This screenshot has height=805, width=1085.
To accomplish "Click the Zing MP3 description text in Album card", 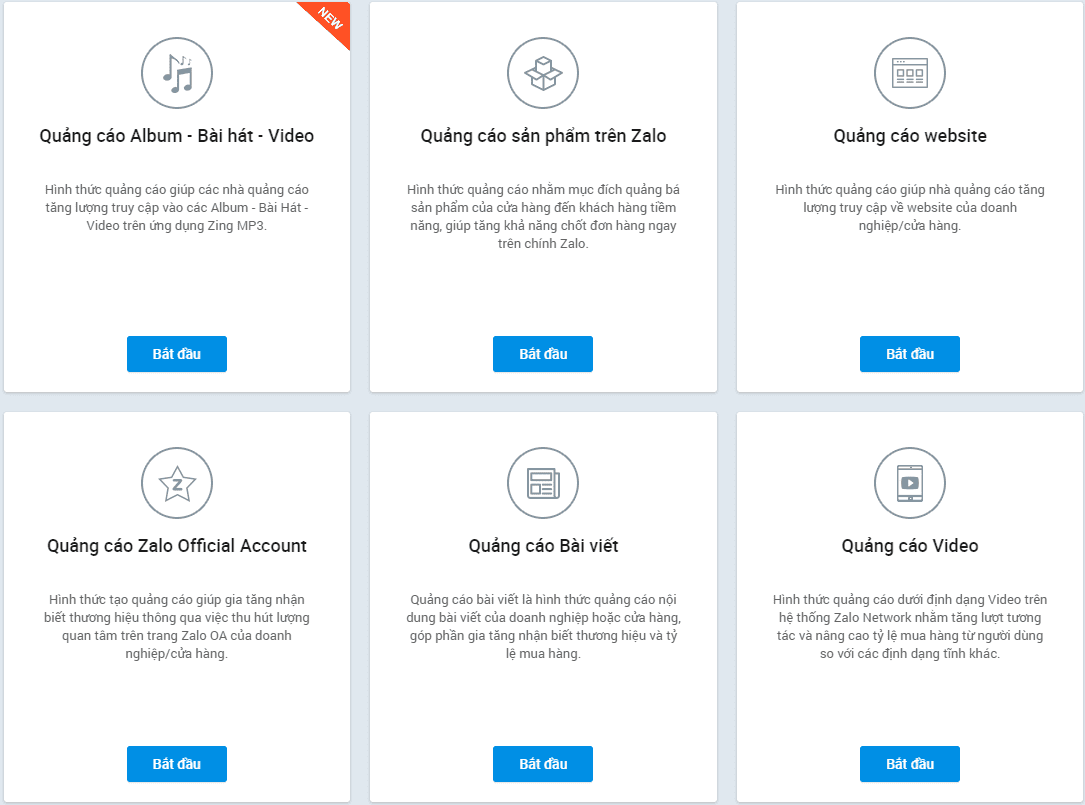I will (177, 208).
